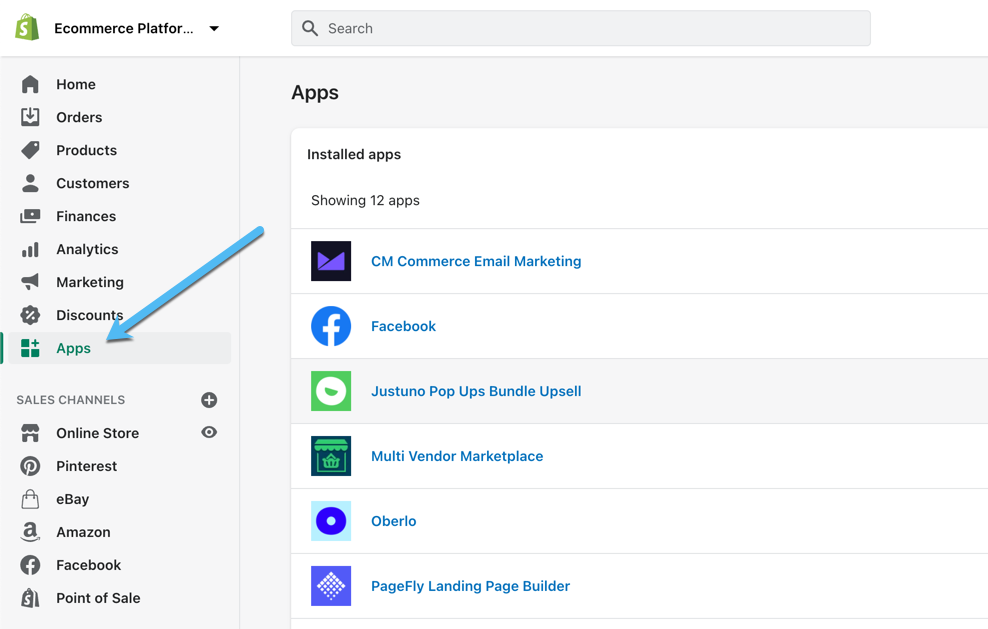The height and width of the screenshot is (629, 988).
Task: Click the Justuno green app icon
Action: coord(331,391)
